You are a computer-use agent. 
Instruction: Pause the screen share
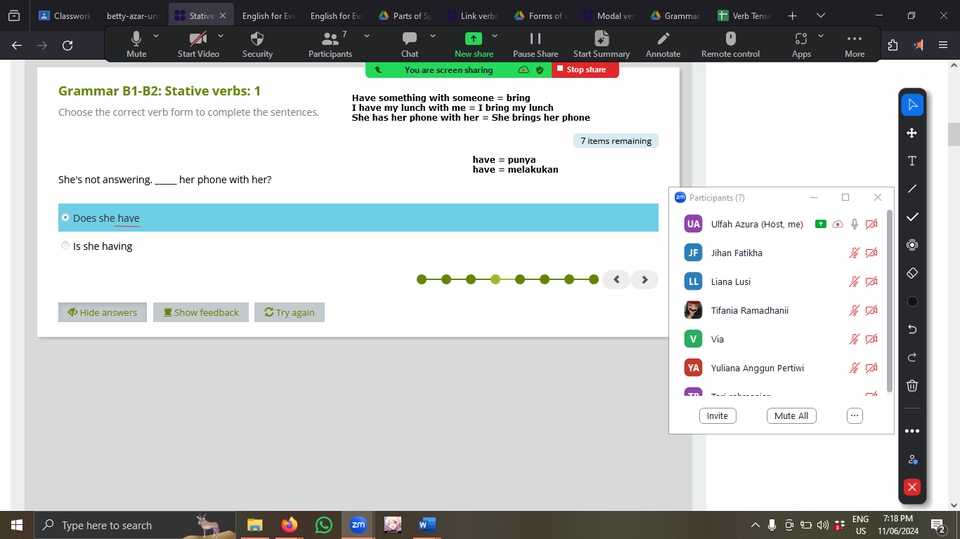535,45
